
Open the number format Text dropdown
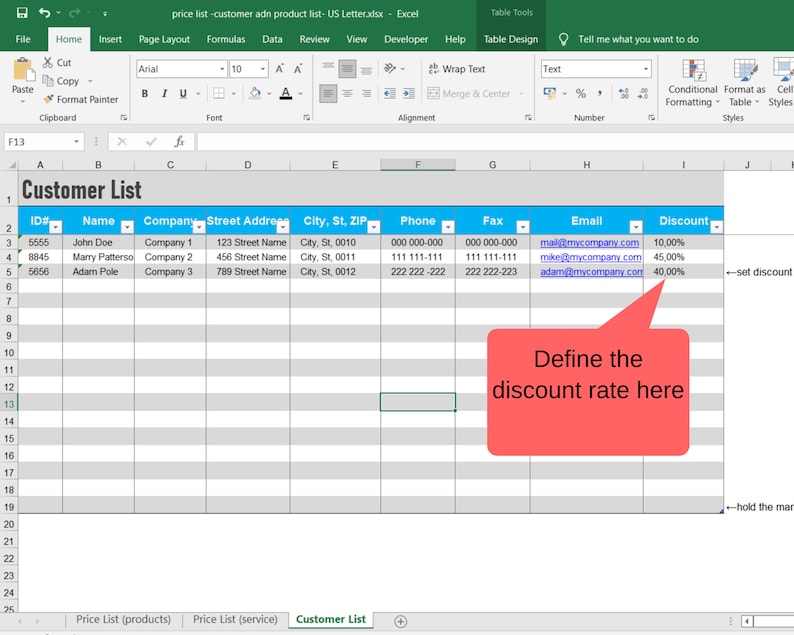click(x=646, y=69)
